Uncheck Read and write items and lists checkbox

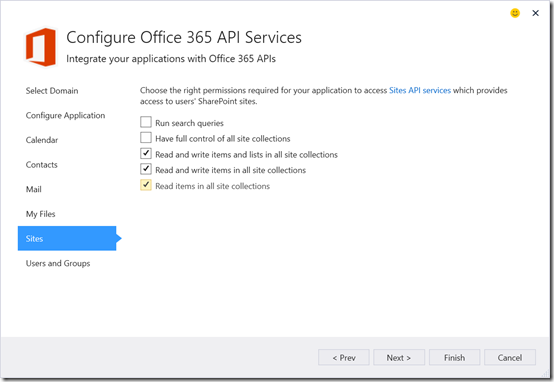click(146, 153)
